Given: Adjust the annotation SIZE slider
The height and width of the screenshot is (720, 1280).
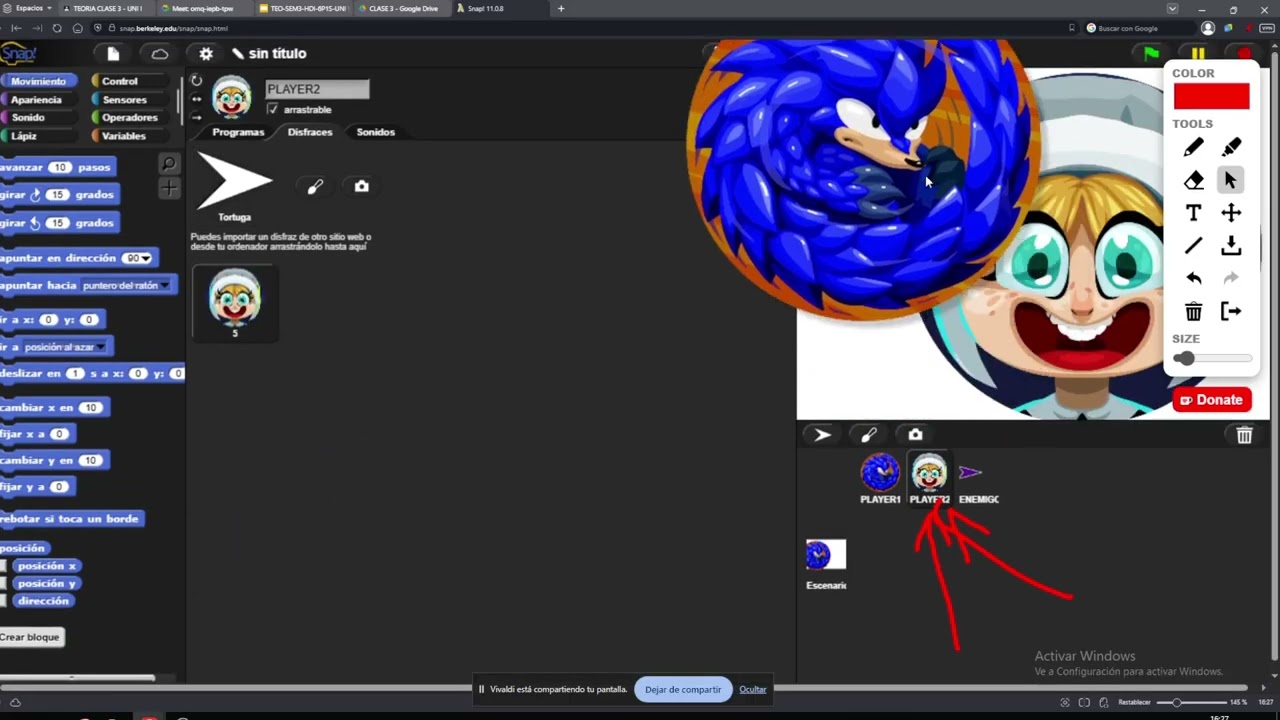Looking at the screenshot, I should coord(1212,358).
